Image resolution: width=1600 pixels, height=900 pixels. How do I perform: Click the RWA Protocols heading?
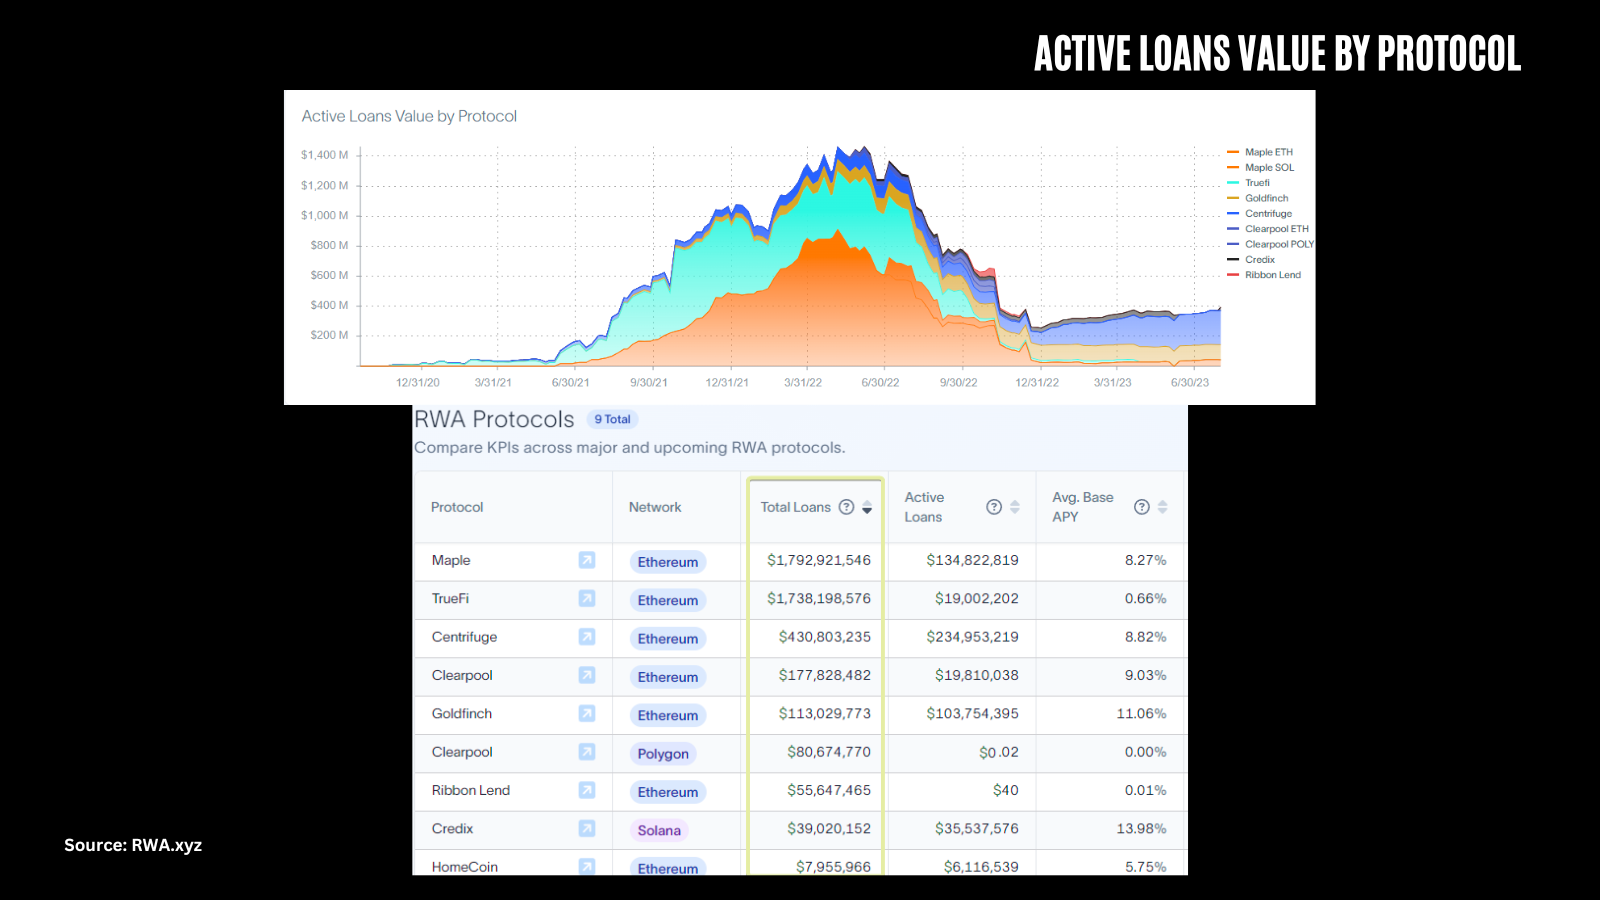(x=494, y=419)
